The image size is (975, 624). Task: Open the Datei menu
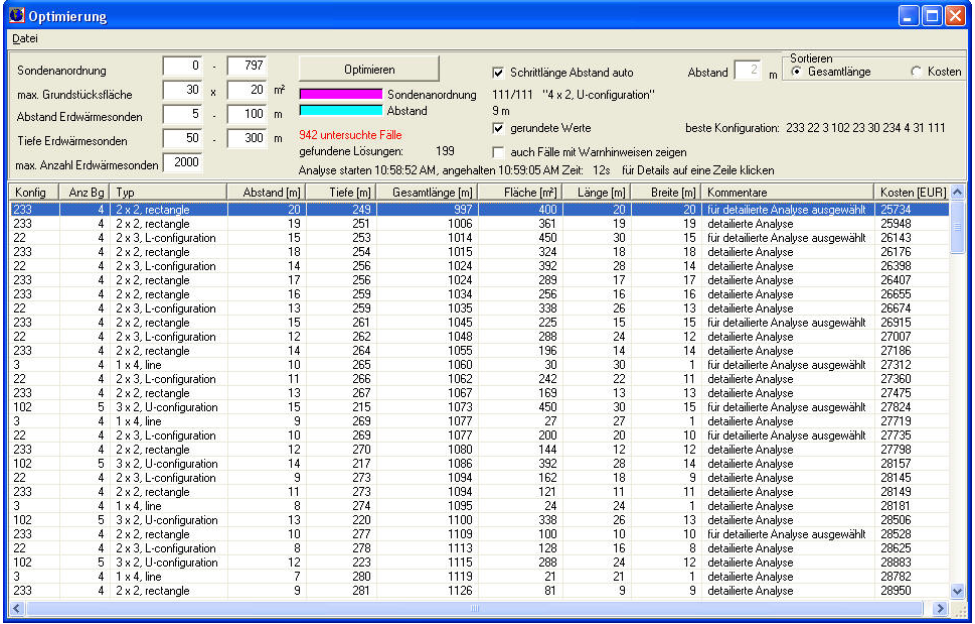(x=23, y=38)
